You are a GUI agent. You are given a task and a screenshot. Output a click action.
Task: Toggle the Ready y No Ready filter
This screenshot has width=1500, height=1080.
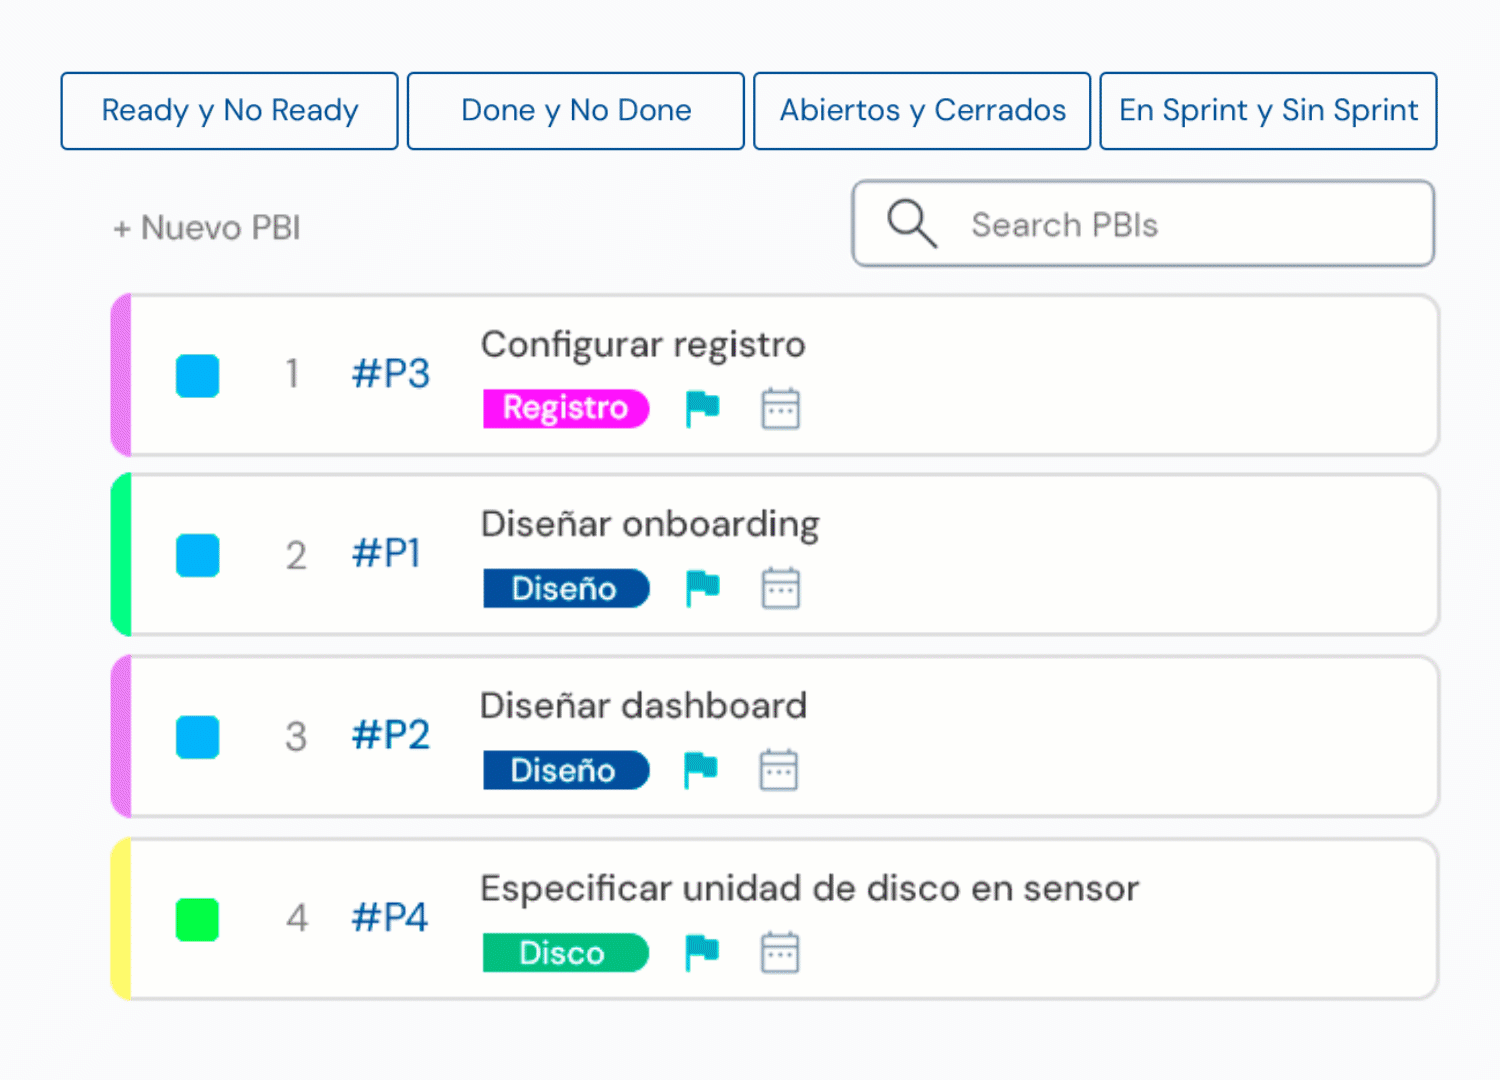[x=229, y=111]
